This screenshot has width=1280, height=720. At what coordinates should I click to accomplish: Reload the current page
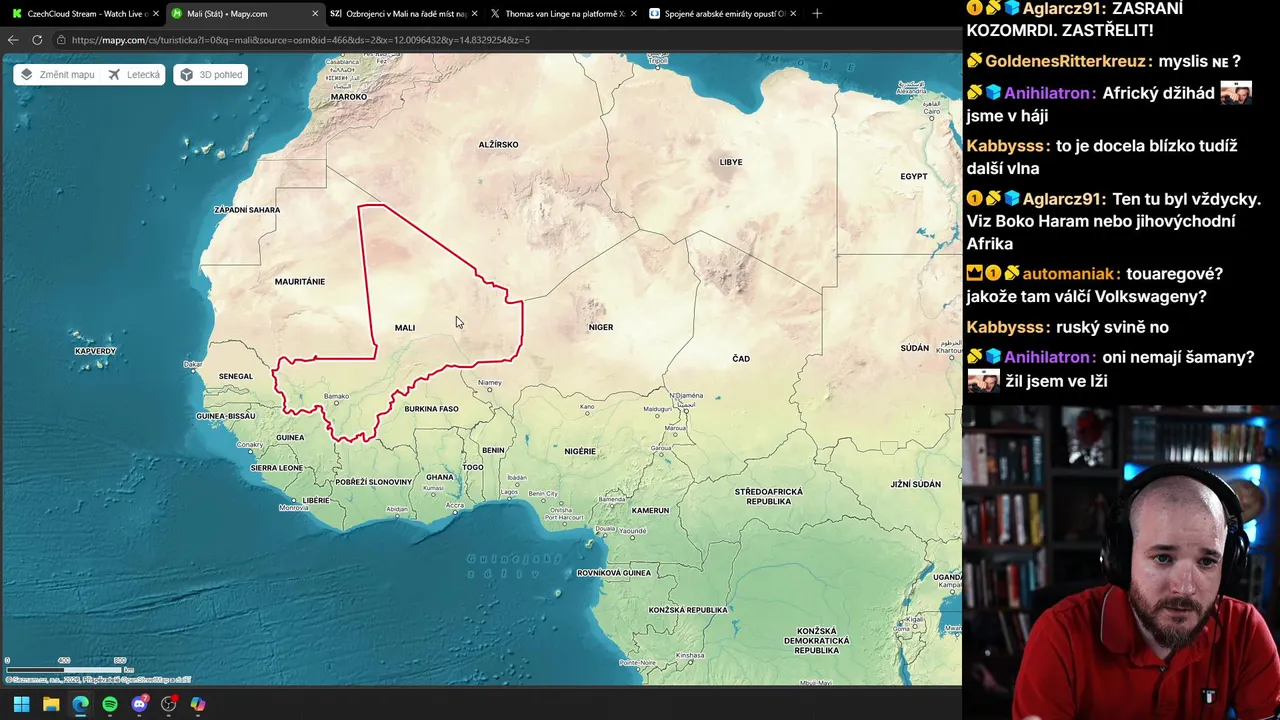click(x=37, y=40)
